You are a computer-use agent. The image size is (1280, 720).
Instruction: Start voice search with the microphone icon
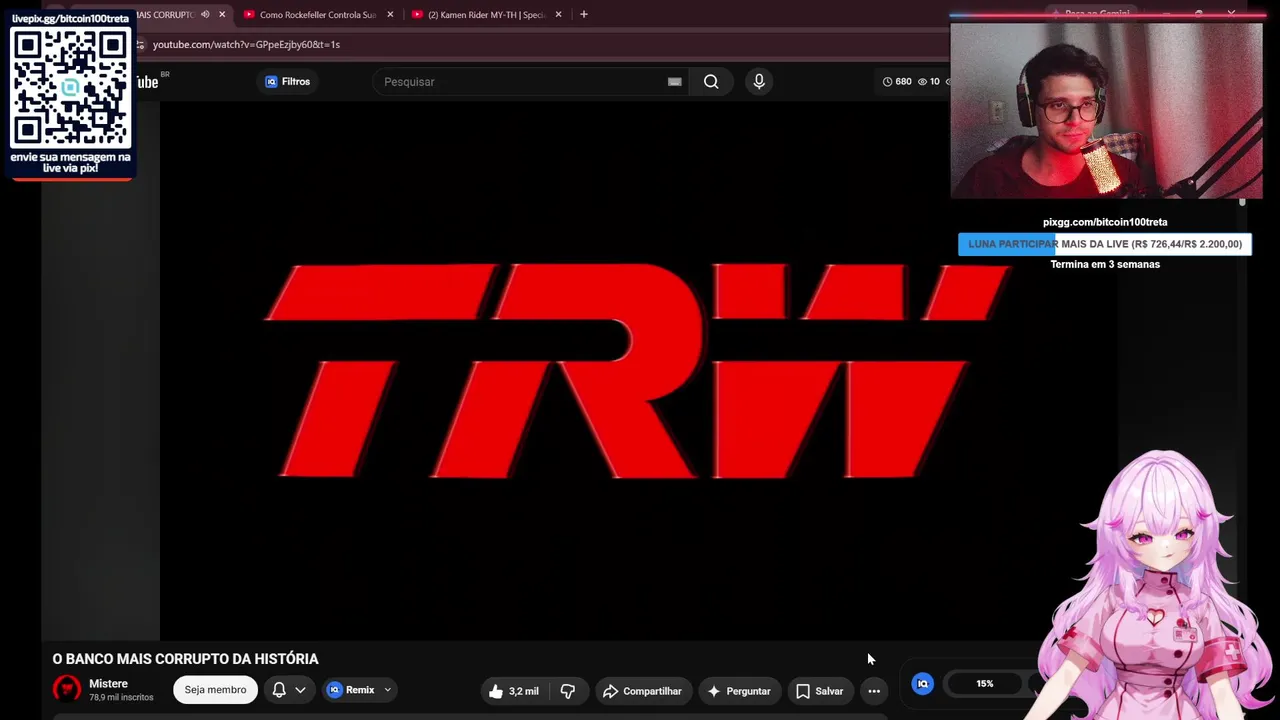[x=759, y=82]
